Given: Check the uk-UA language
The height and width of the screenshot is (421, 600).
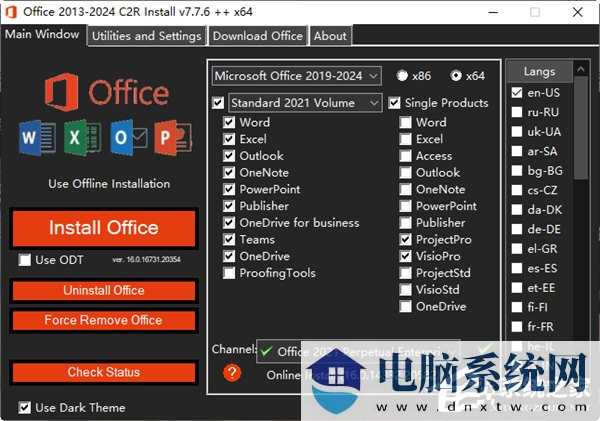Looking at the screenshot, I should click(517, 132).
